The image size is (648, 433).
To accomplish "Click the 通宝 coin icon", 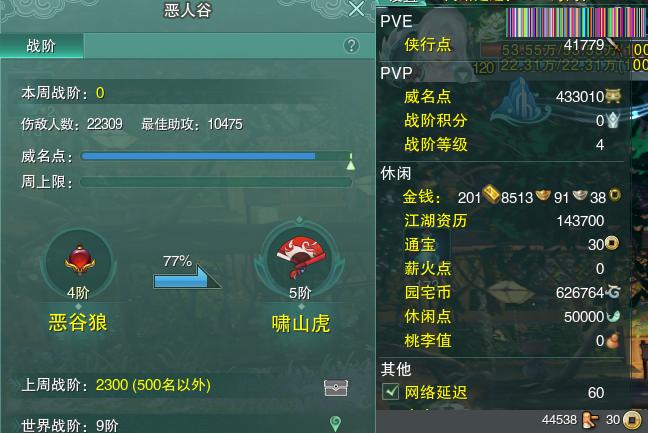I will pos(612,243).
